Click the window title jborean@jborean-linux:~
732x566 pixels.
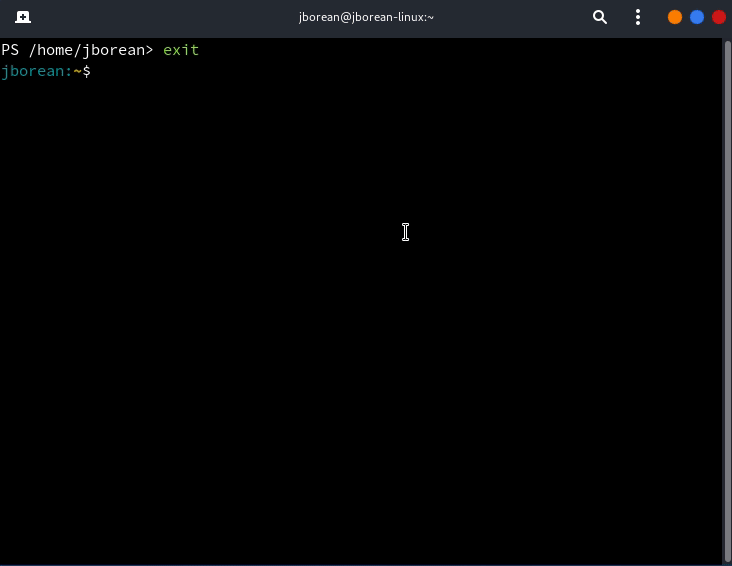pos(366,17)
